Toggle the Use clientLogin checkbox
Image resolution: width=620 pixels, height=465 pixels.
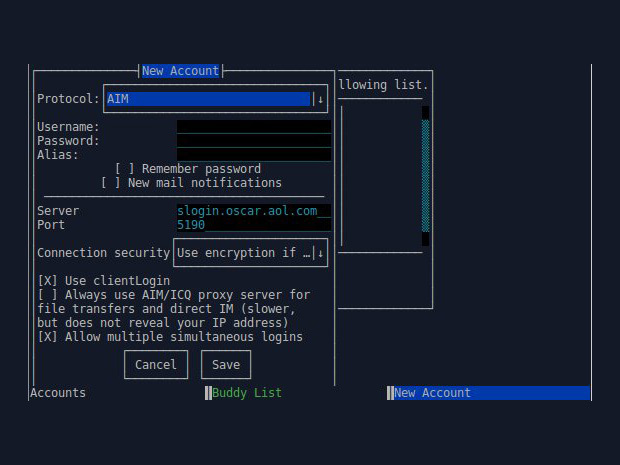(47, 281)
